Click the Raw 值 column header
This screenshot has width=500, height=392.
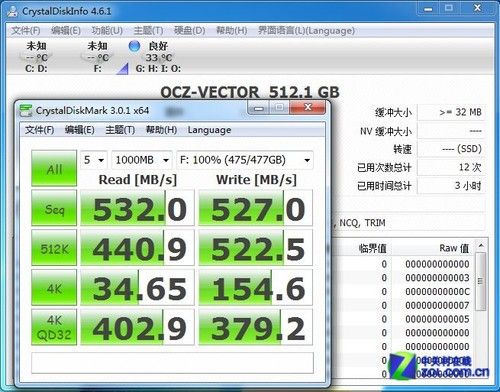click(x=454, y=248)
